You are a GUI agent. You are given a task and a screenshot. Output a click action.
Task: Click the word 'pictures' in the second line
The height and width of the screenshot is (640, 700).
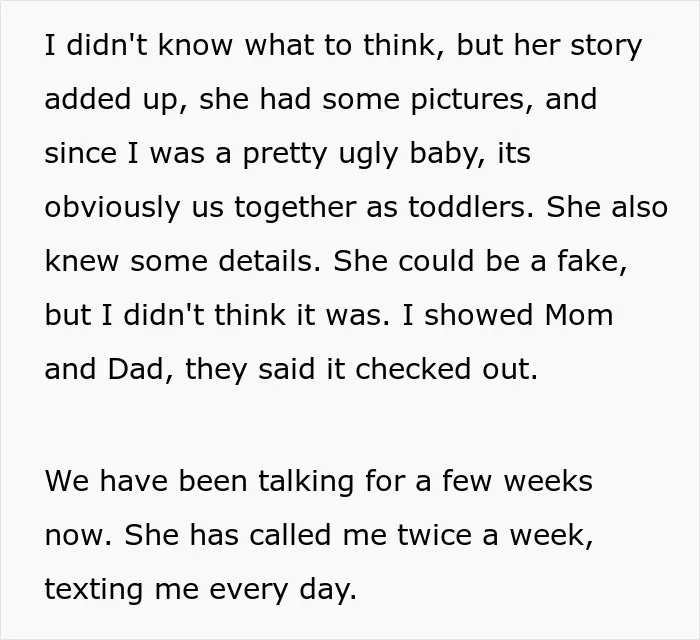pyautogui.click(x=467, y=100)
